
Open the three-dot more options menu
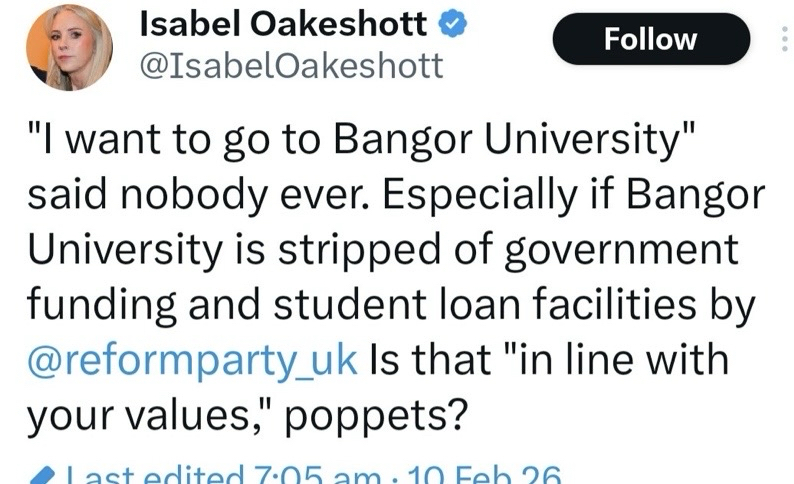pyautogui.click(x=784, y=39)
